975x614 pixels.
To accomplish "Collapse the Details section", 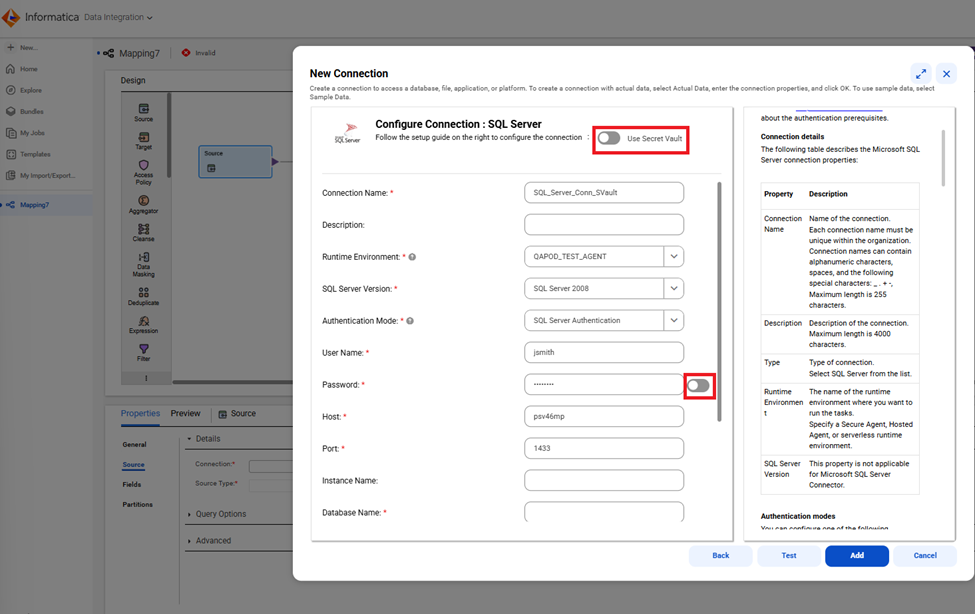I will point(189,439).
